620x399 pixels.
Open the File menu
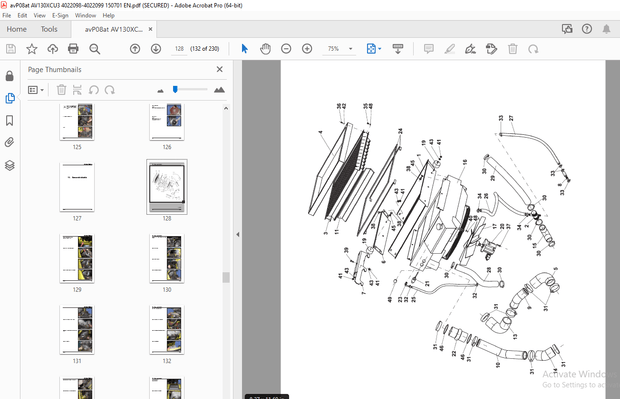pos(7,15)
